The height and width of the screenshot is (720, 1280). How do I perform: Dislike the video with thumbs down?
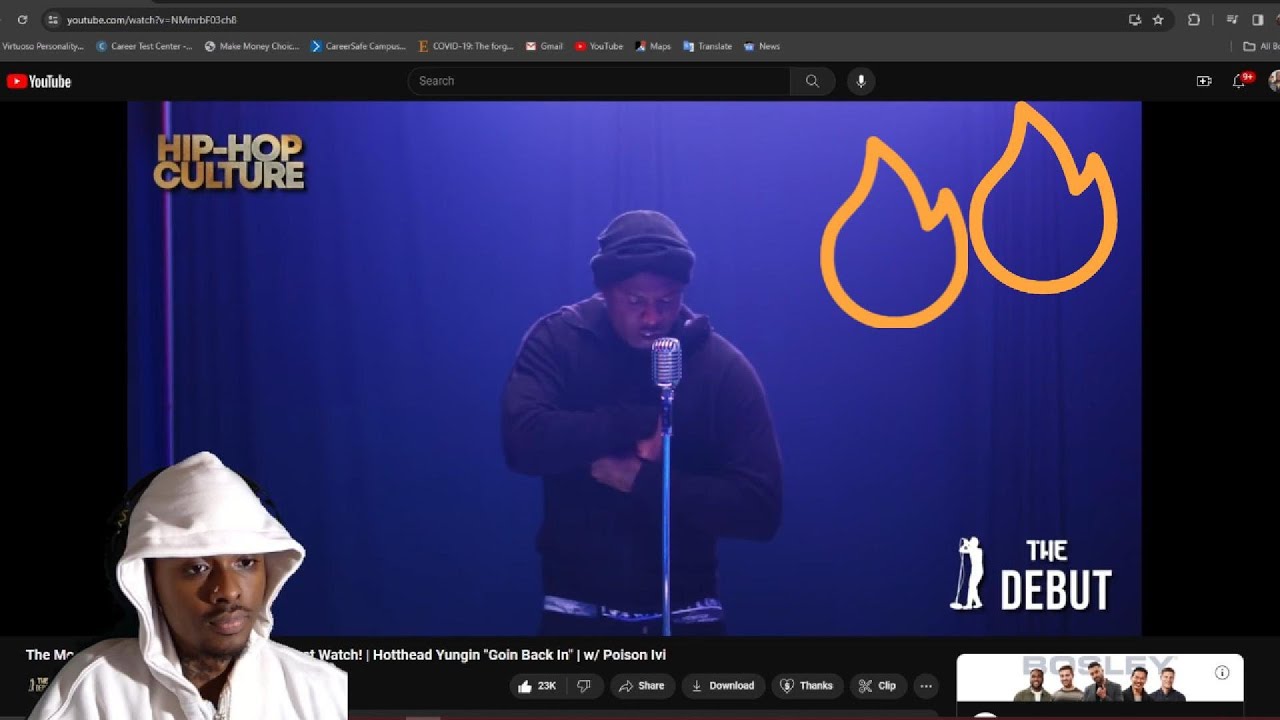[584, 686]
